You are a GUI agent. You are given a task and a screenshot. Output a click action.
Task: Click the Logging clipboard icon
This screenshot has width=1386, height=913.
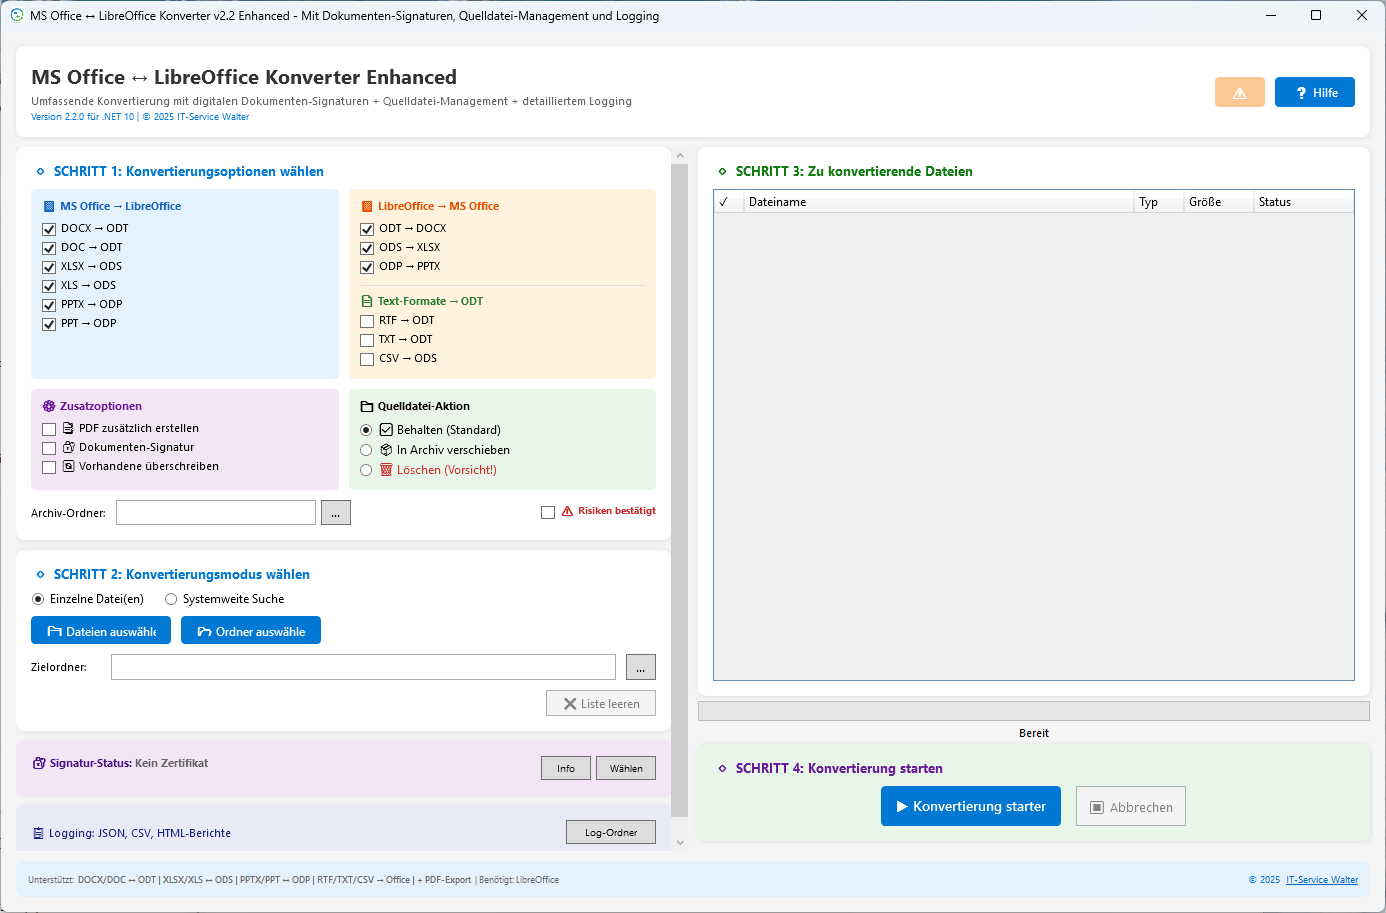[39, 833]
